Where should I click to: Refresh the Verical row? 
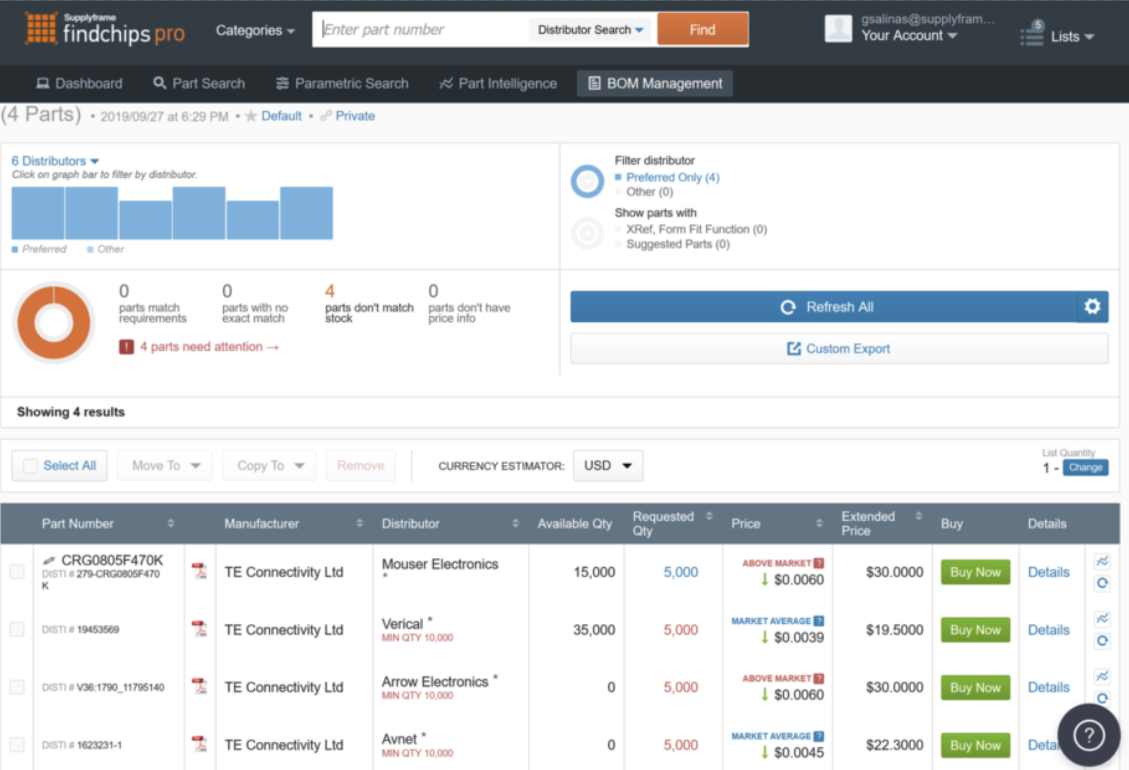(x=1102, y=640)
